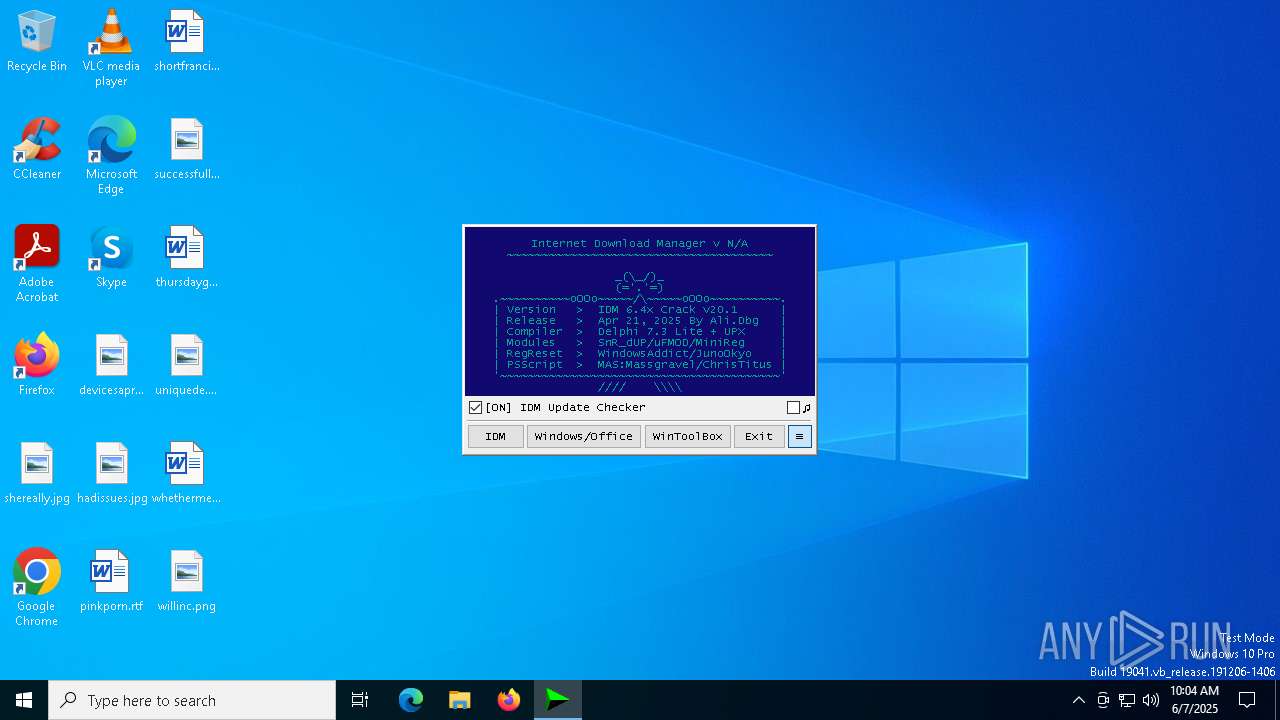Click the IDM button
The image size is (1280, 720).
point(496,436)
